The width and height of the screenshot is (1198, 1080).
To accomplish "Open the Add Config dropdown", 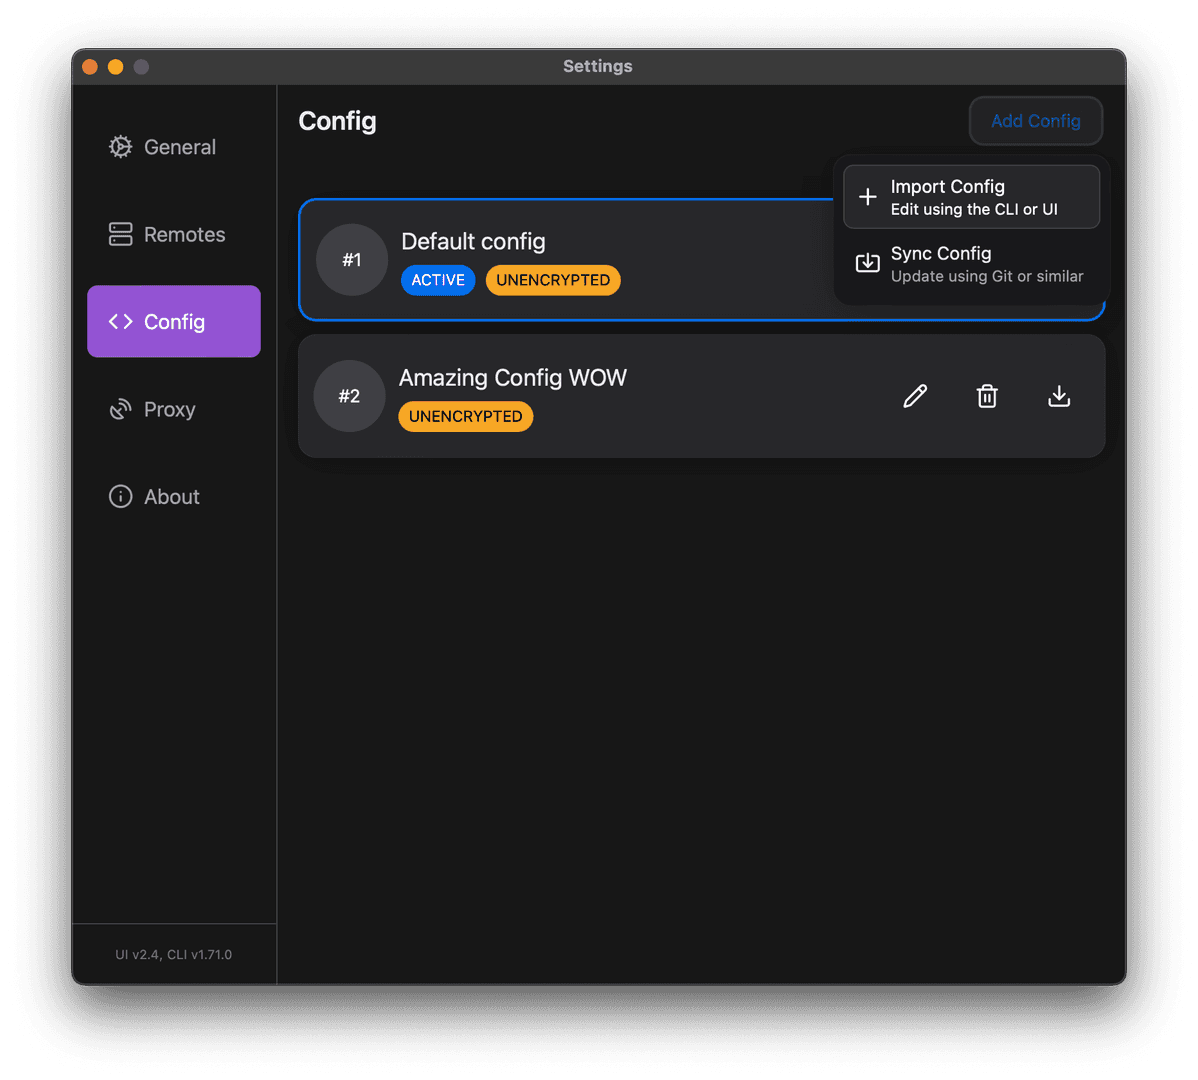I will pos(1035,121).
